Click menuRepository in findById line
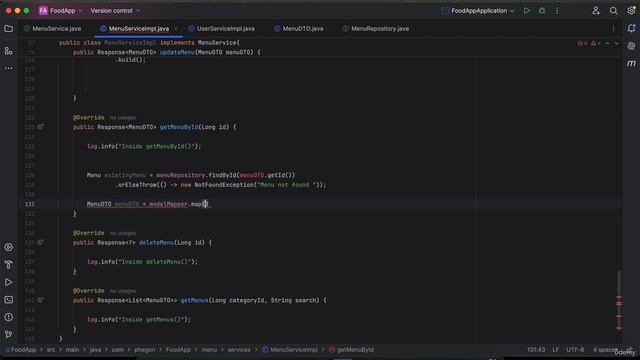Screen dimensions: 640x360 (x=180, y=175)
